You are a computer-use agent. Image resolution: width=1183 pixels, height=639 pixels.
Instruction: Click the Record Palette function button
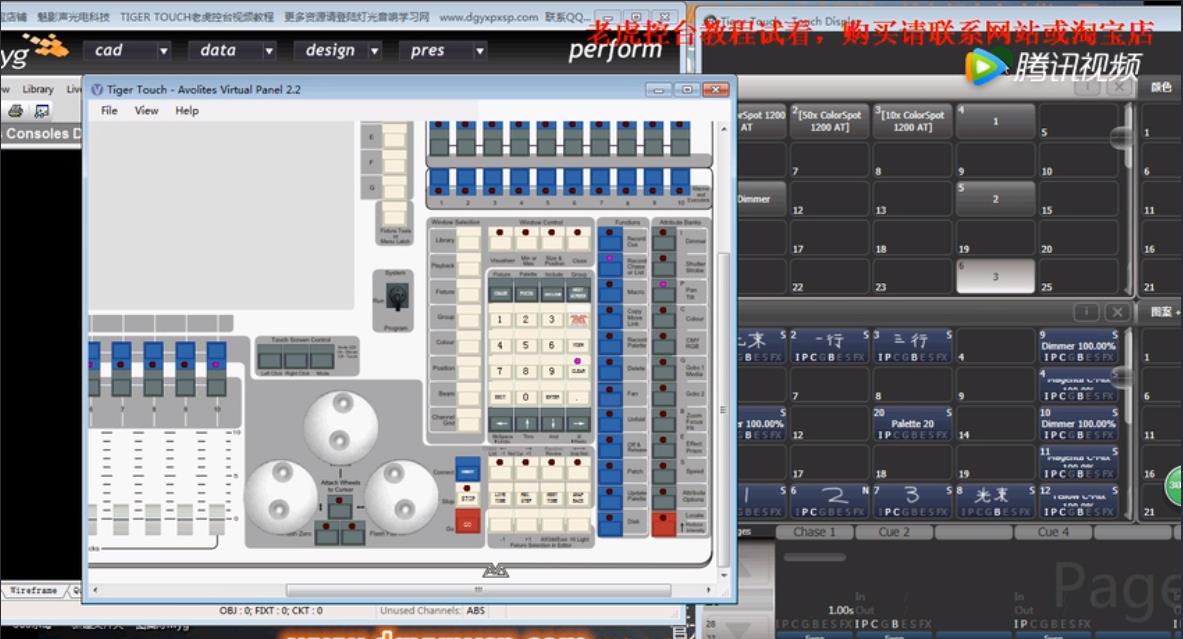(x=610, y=343)
